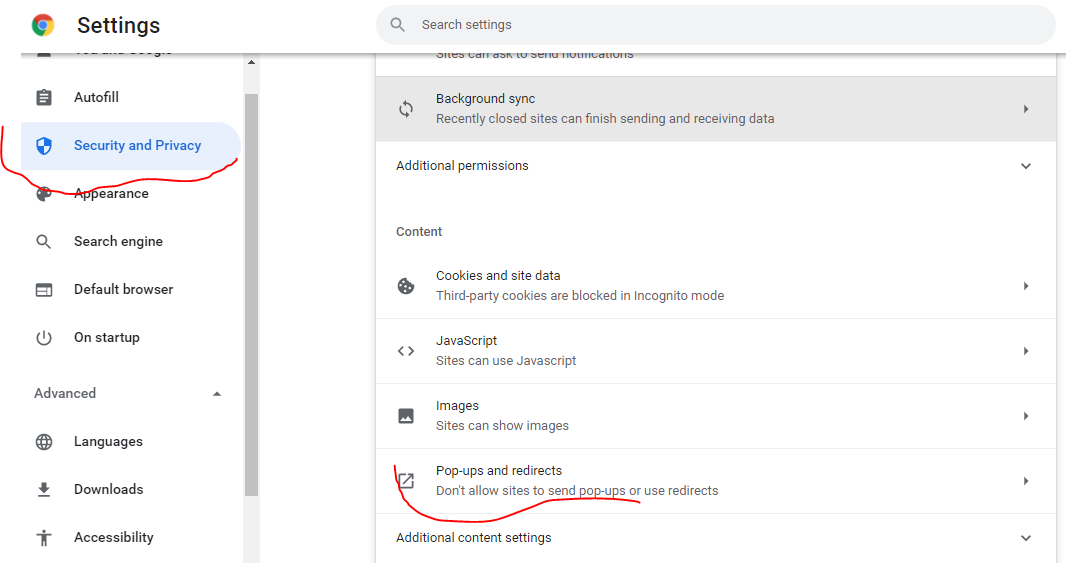
Task: Click the magnifier icon in Search settings
Action: coord(398,24)
